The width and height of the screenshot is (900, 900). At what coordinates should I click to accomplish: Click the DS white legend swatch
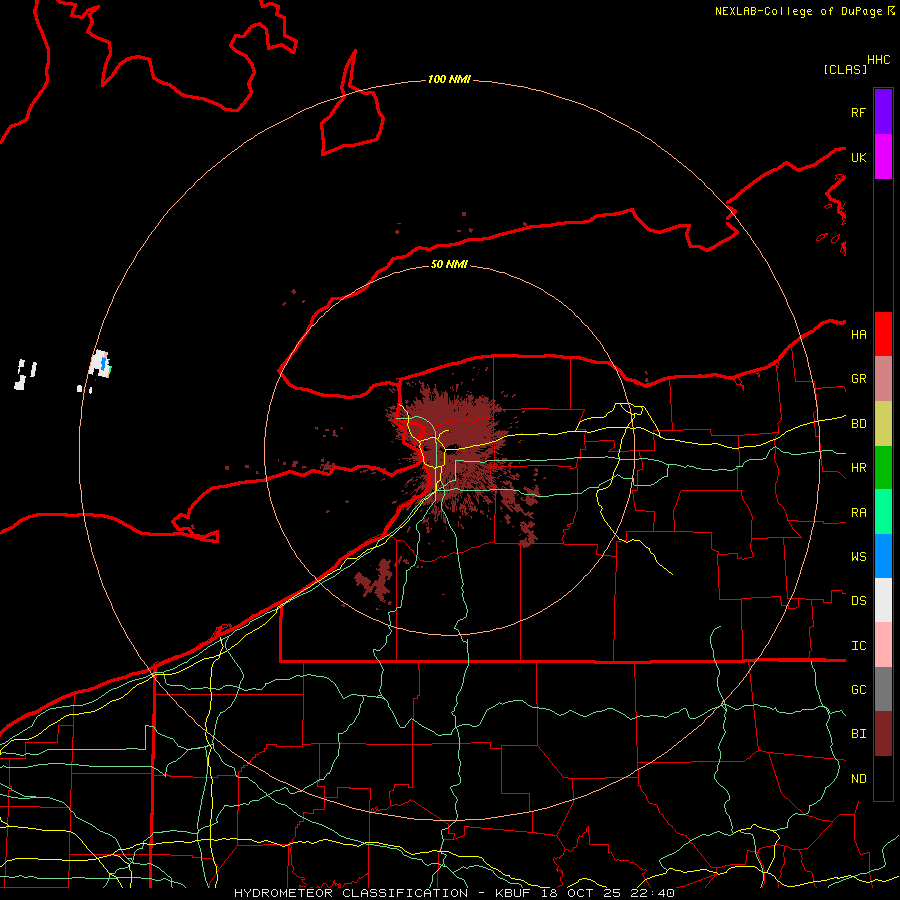(883, 600)
